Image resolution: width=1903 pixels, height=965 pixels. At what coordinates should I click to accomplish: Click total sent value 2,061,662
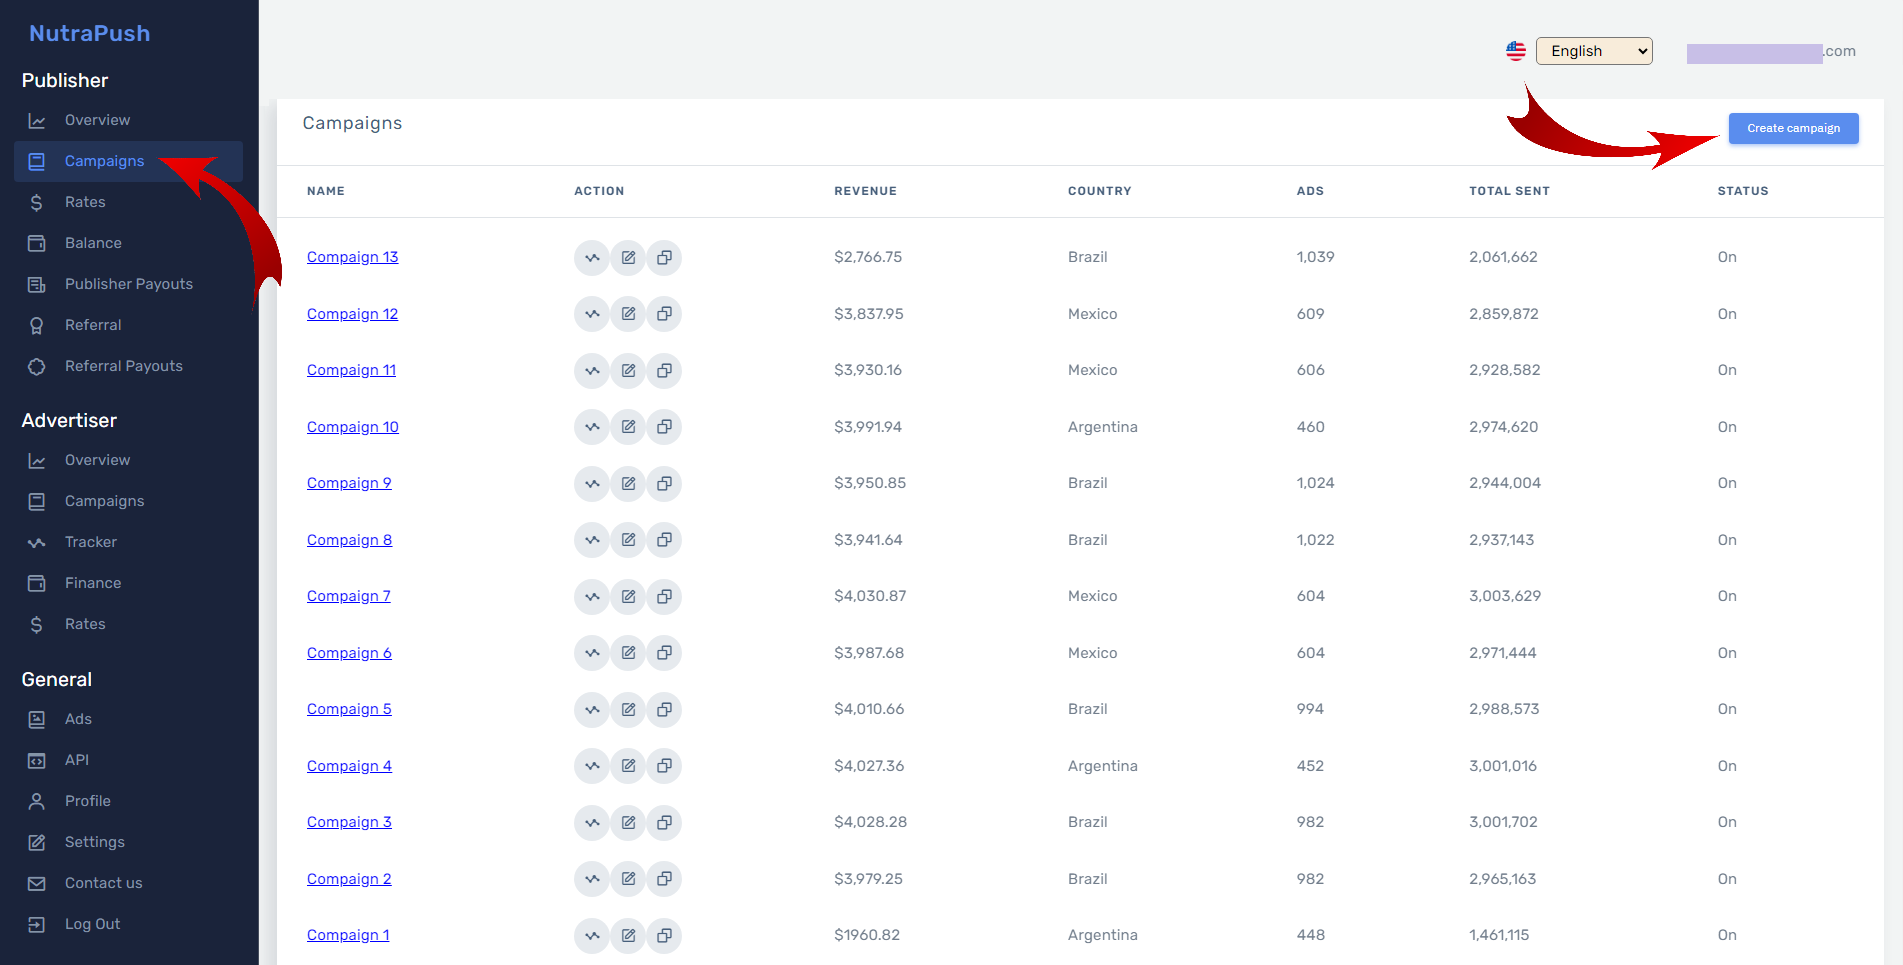tap(1503, 257)
